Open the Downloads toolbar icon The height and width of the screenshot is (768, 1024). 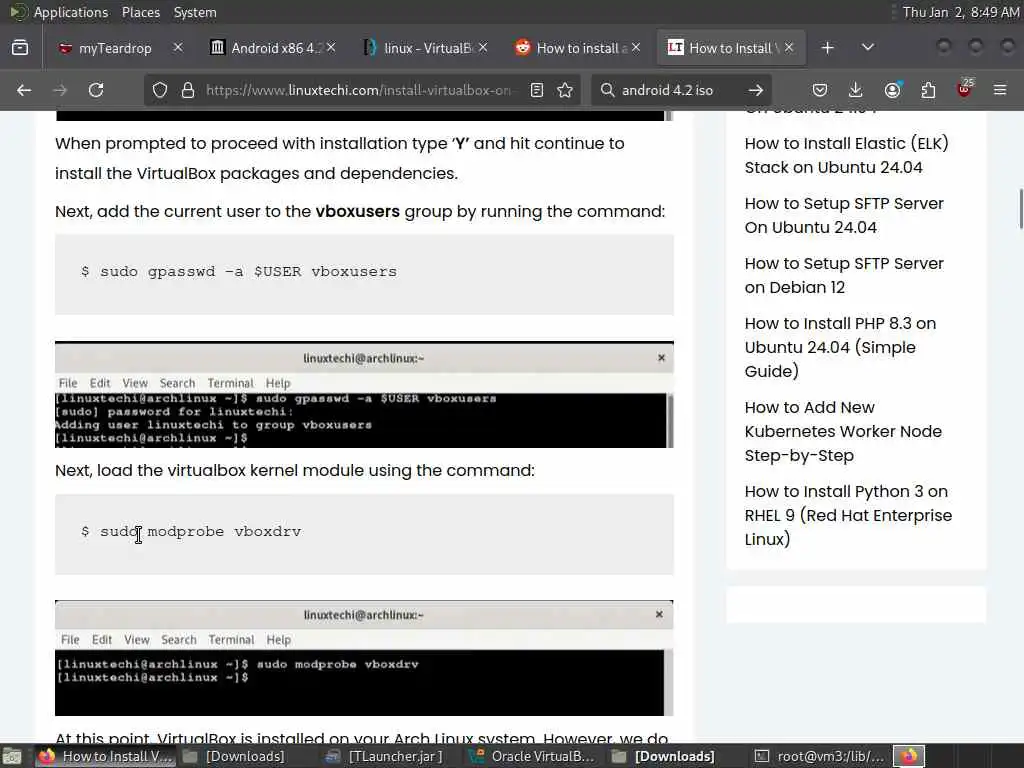click(856, 90)
